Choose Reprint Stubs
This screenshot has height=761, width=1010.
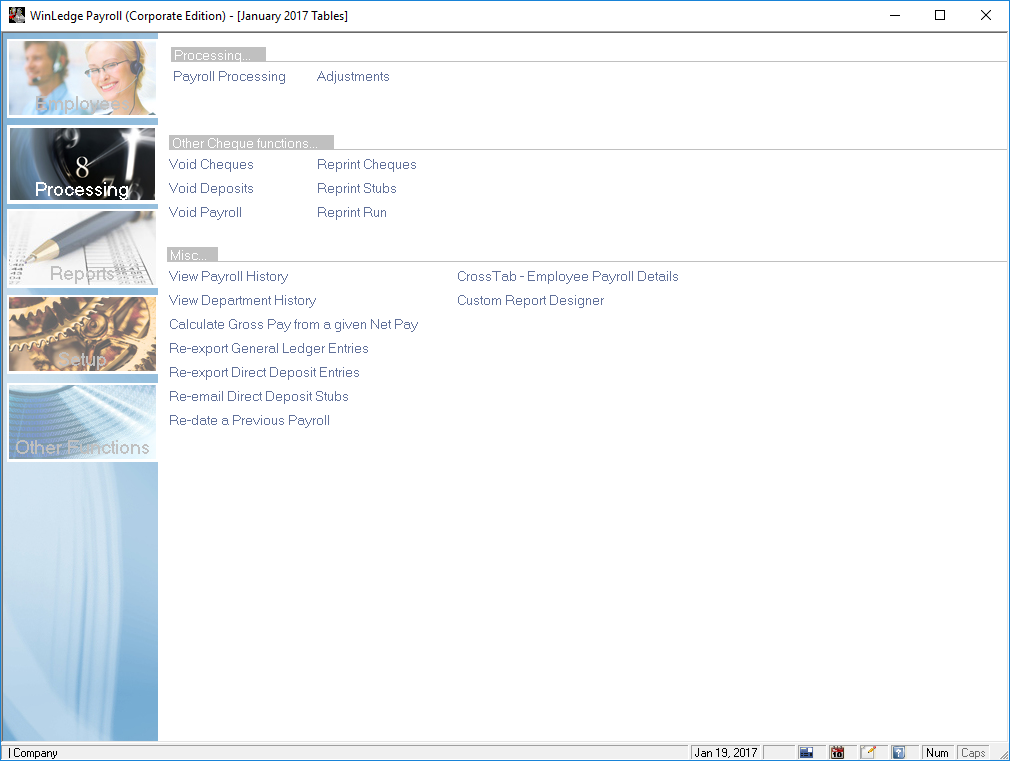click(x=356, y=189)
